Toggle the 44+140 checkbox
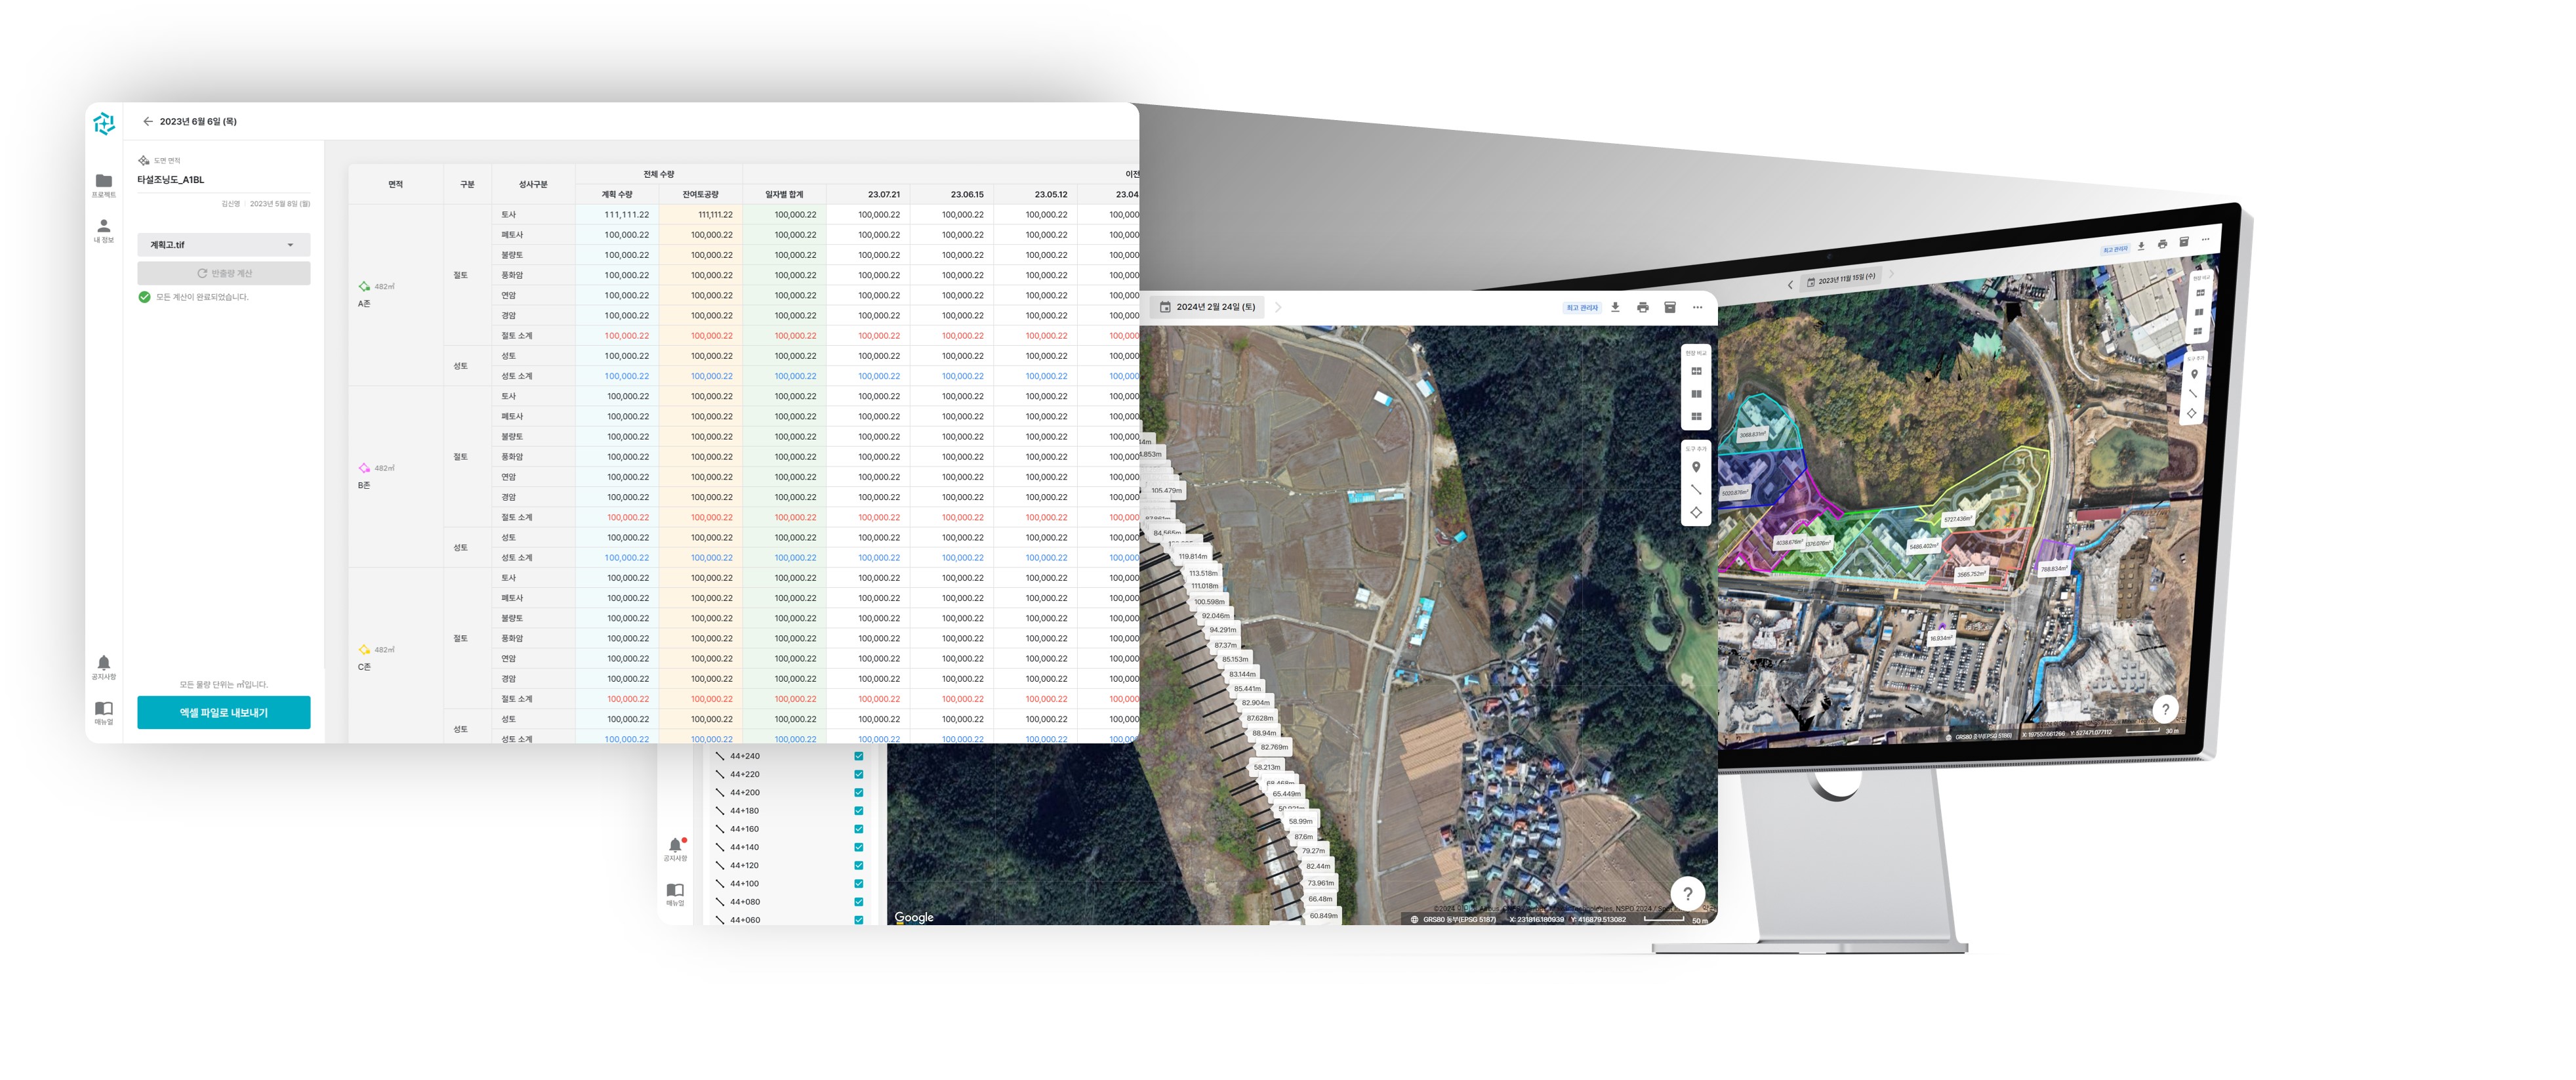Image resolution: width=2576 pixels, height=1080 pixels. 859,847
